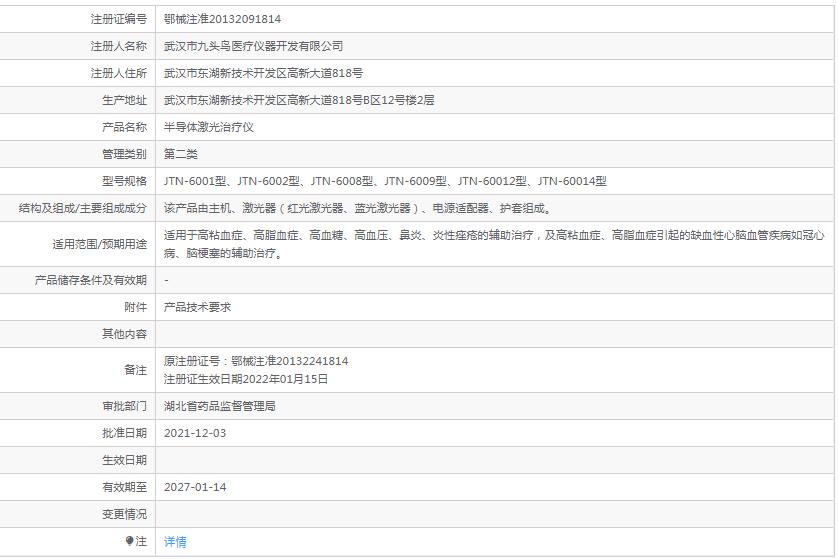Select management class 第二类
Image resolution: width=838 pixels, height=559 pixels.
point(181,154)
